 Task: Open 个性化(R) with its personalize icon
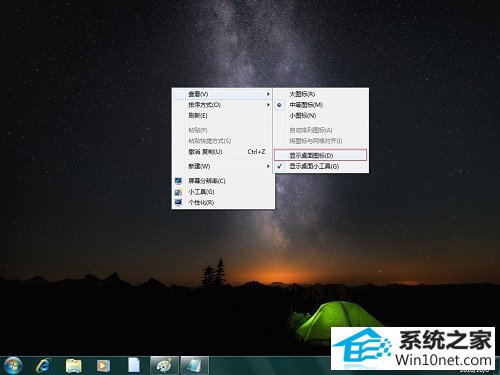pos(223,203)
